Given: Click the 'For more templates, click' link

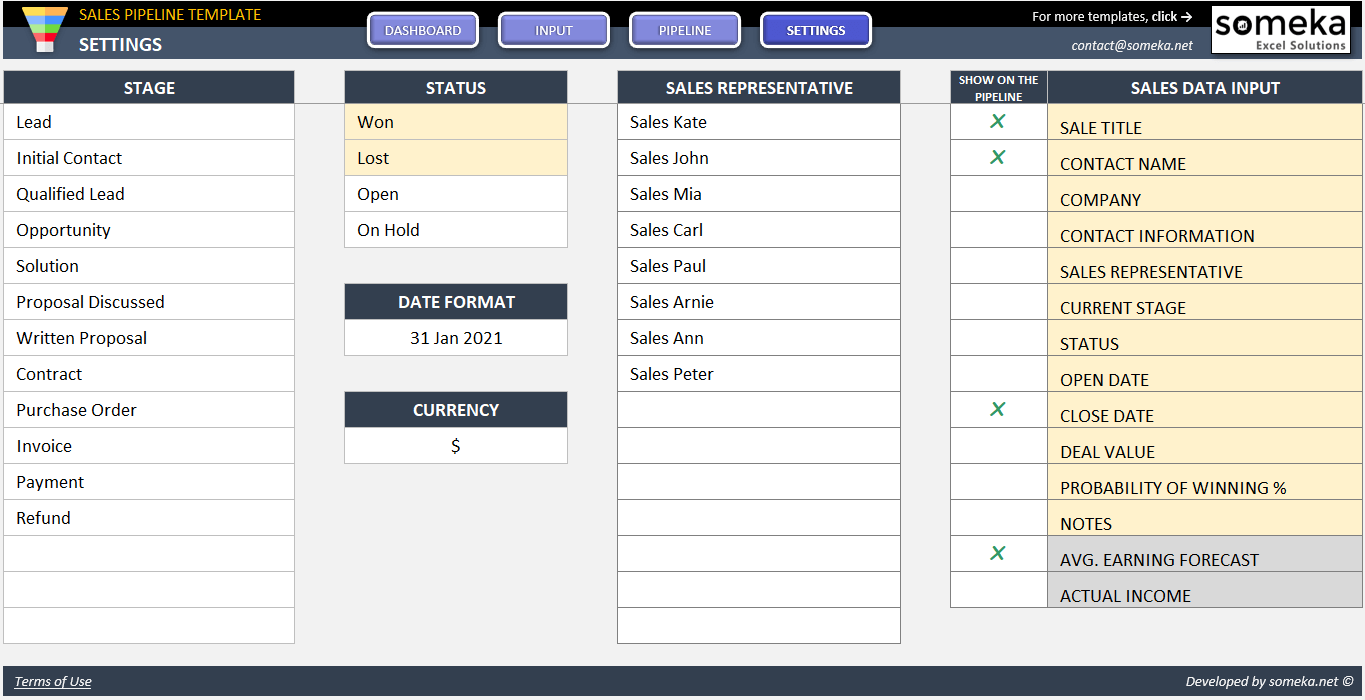Looking at the screenshot, I should point(1112,16).
